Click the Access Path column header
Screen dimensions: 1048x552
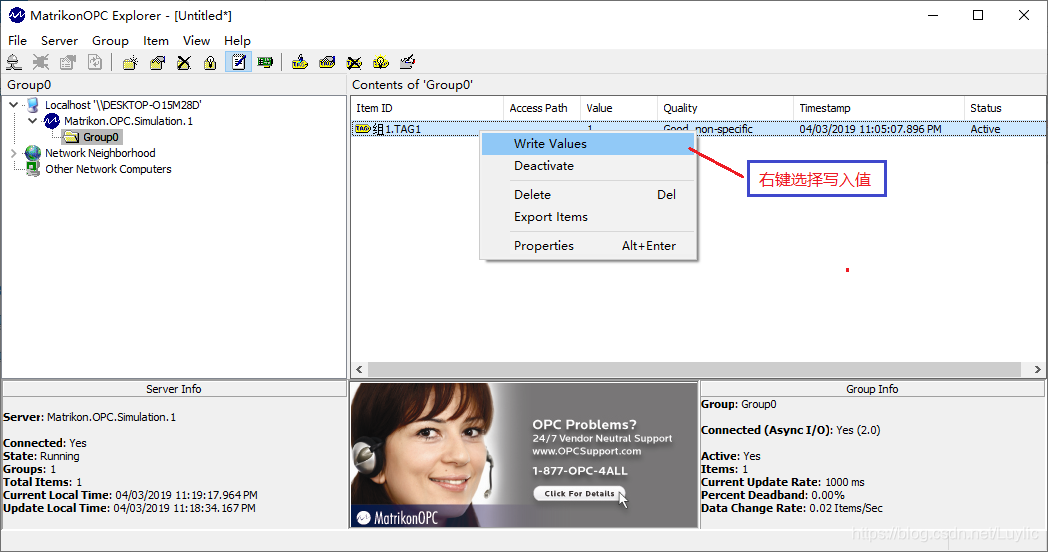click(x=541, y=108)
